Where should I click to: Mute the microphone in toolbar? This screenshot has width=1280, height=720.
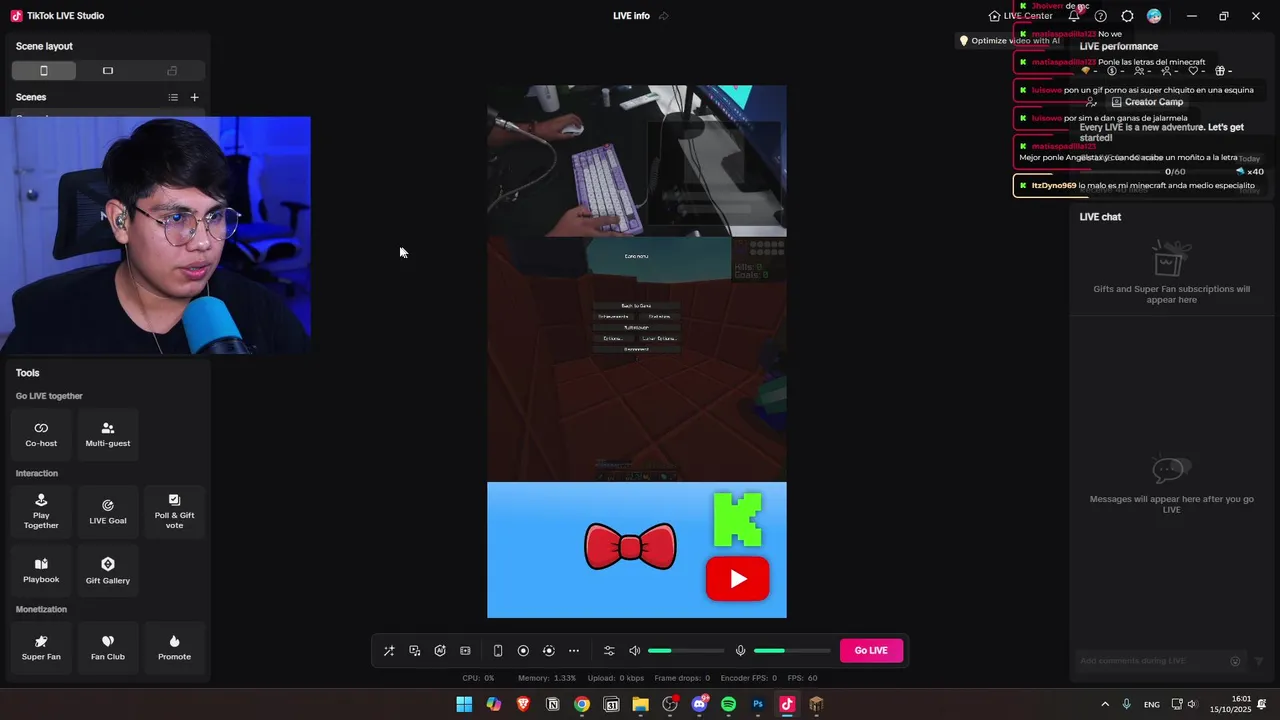(x=740, y=651)
